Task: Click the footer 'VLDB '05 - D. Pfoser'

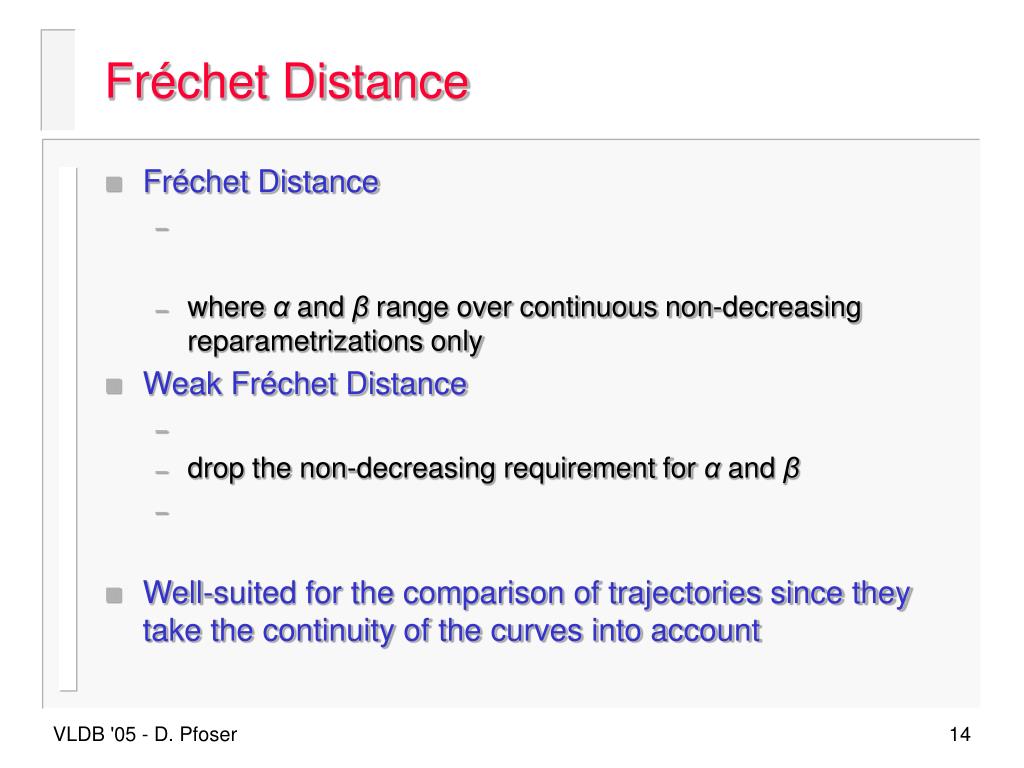Action: (x=145, y=735)
